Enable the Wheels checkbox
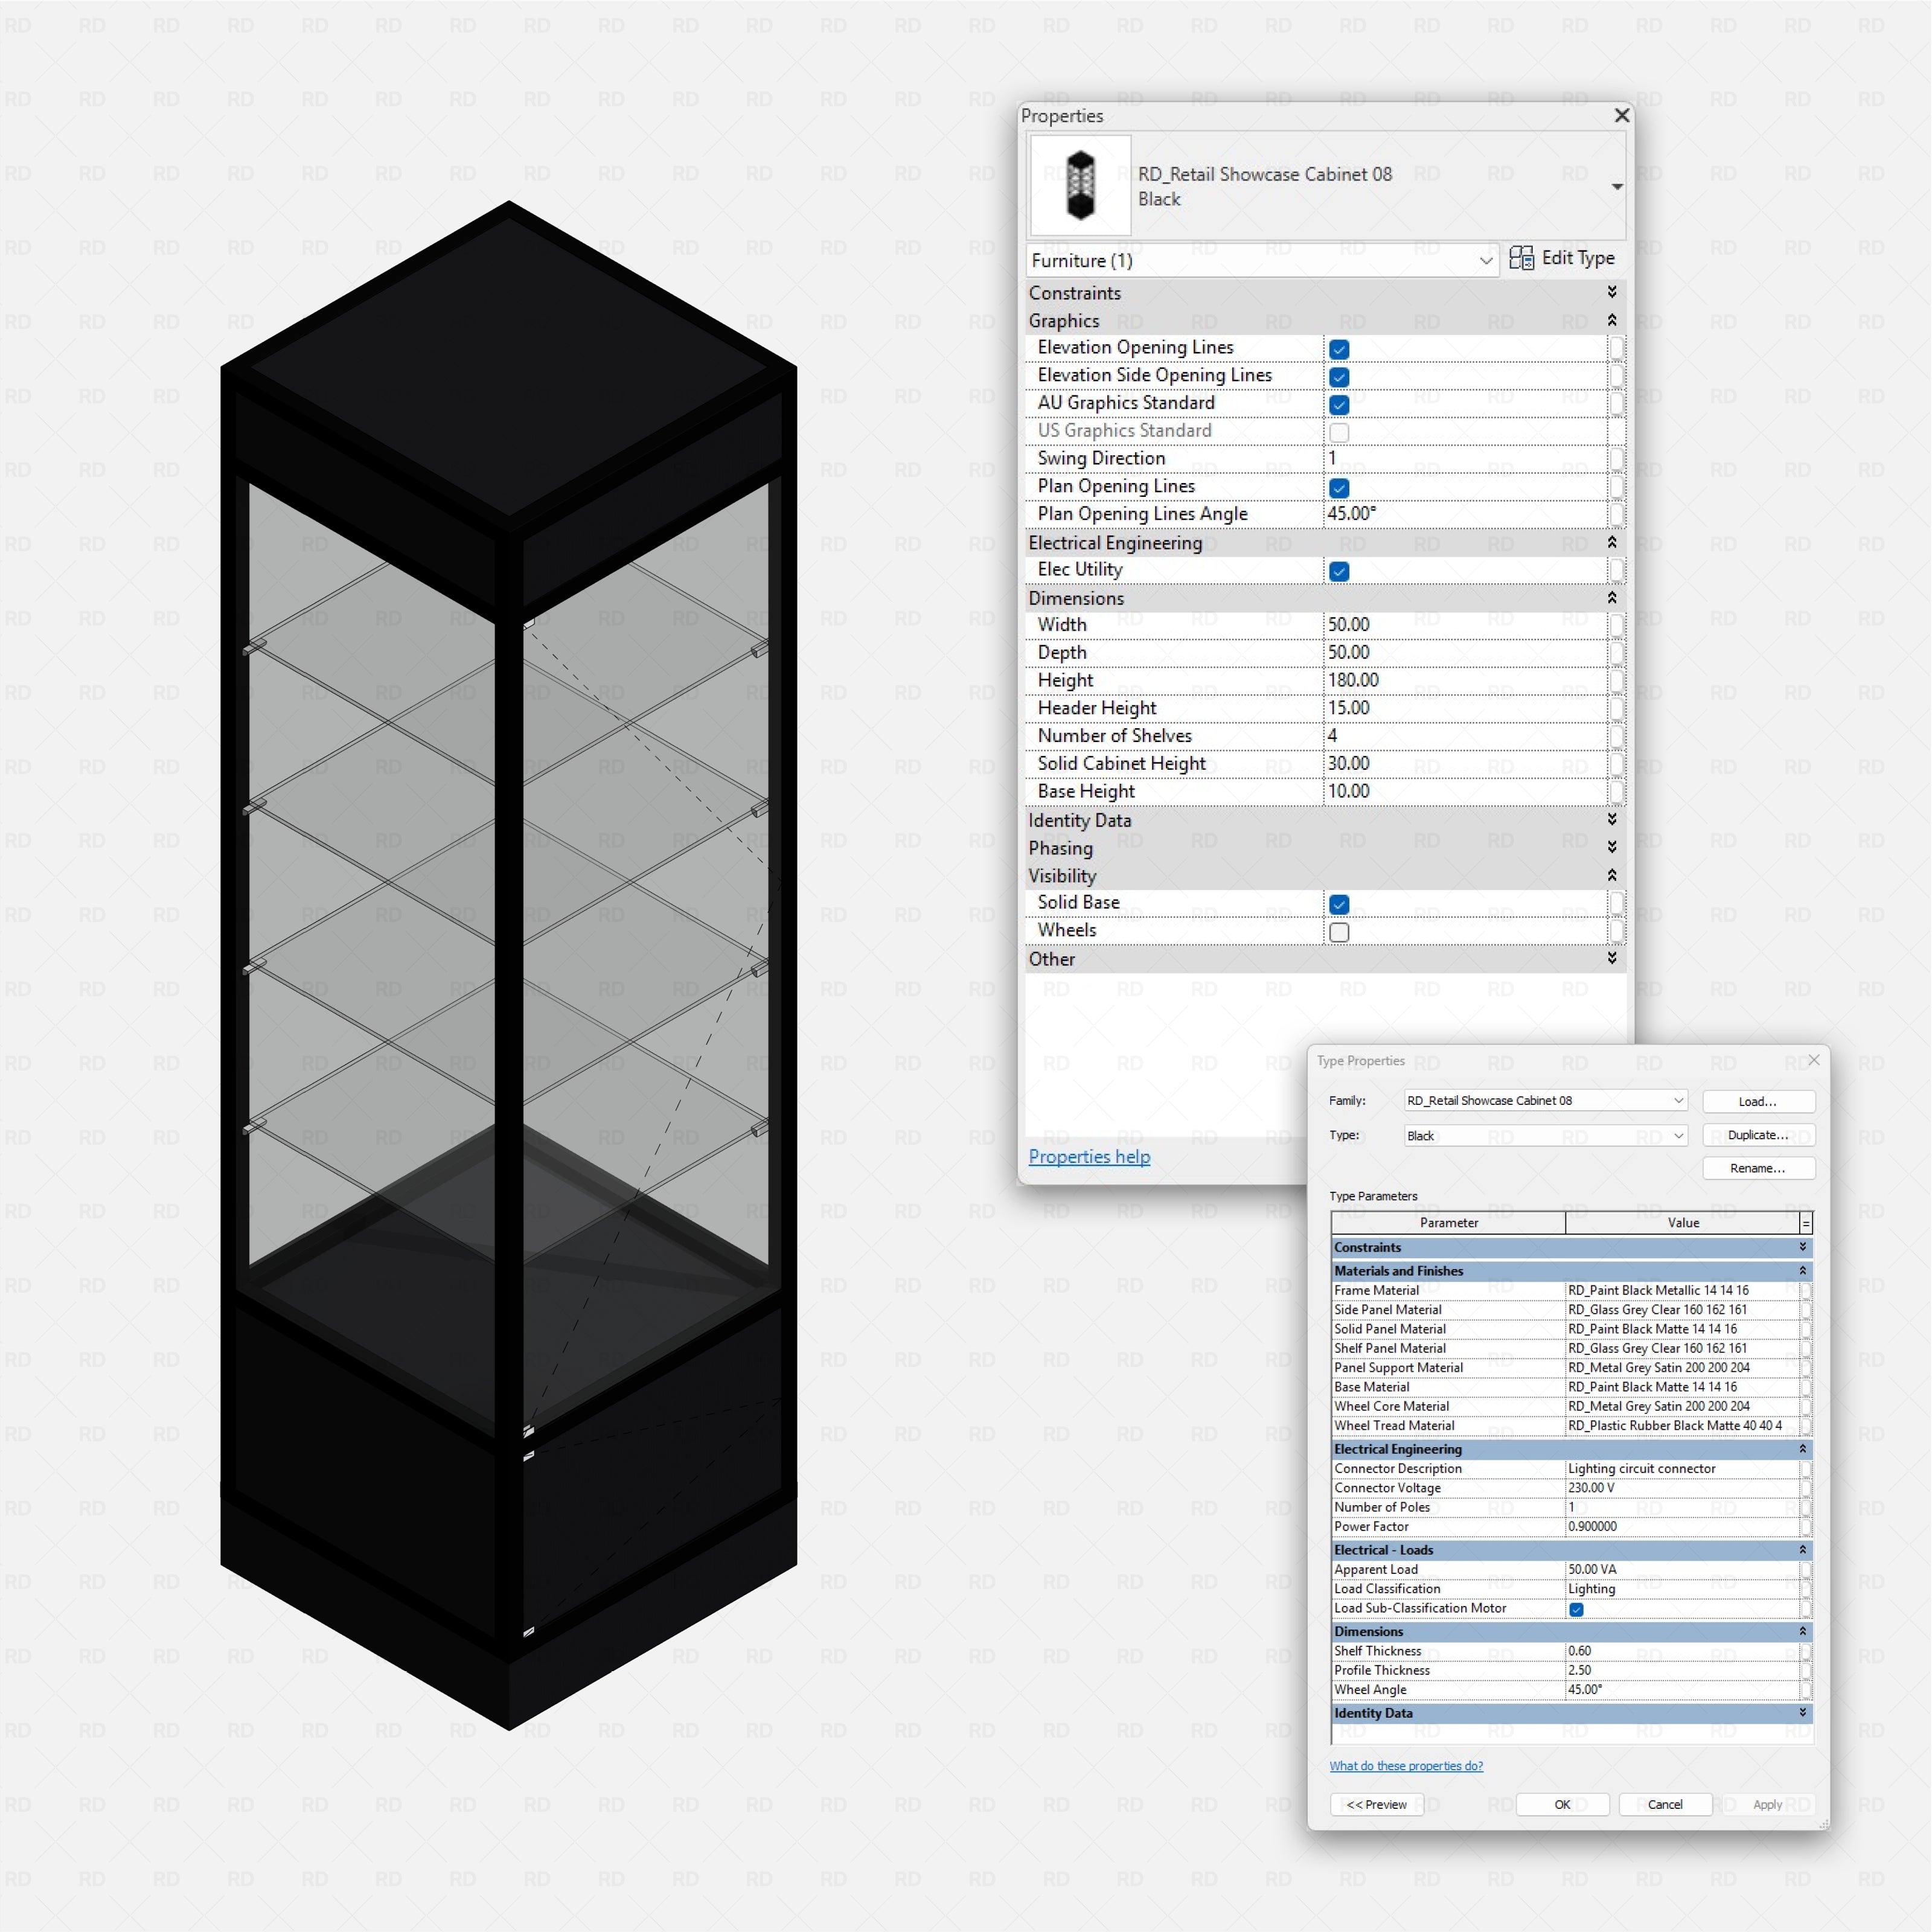This screenshot has width=1932, height=1932. click(1339, 932)
